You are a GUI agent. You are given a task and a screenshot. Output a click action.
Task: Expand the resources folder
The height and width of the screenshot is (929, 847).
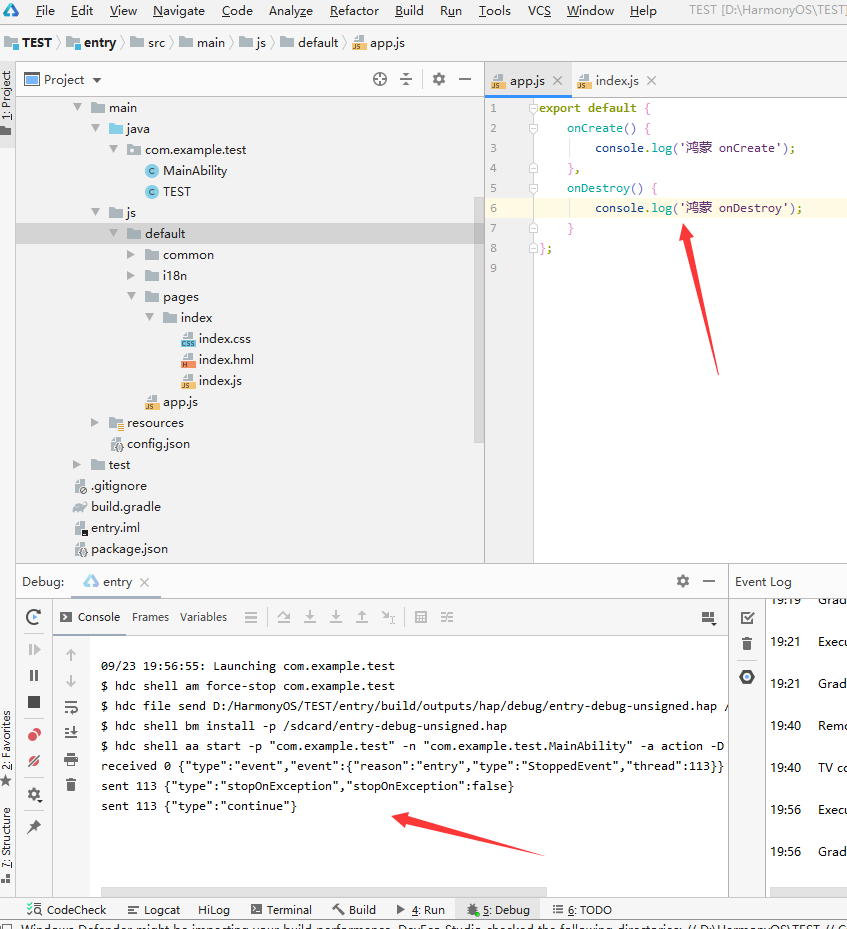point(95,422)
